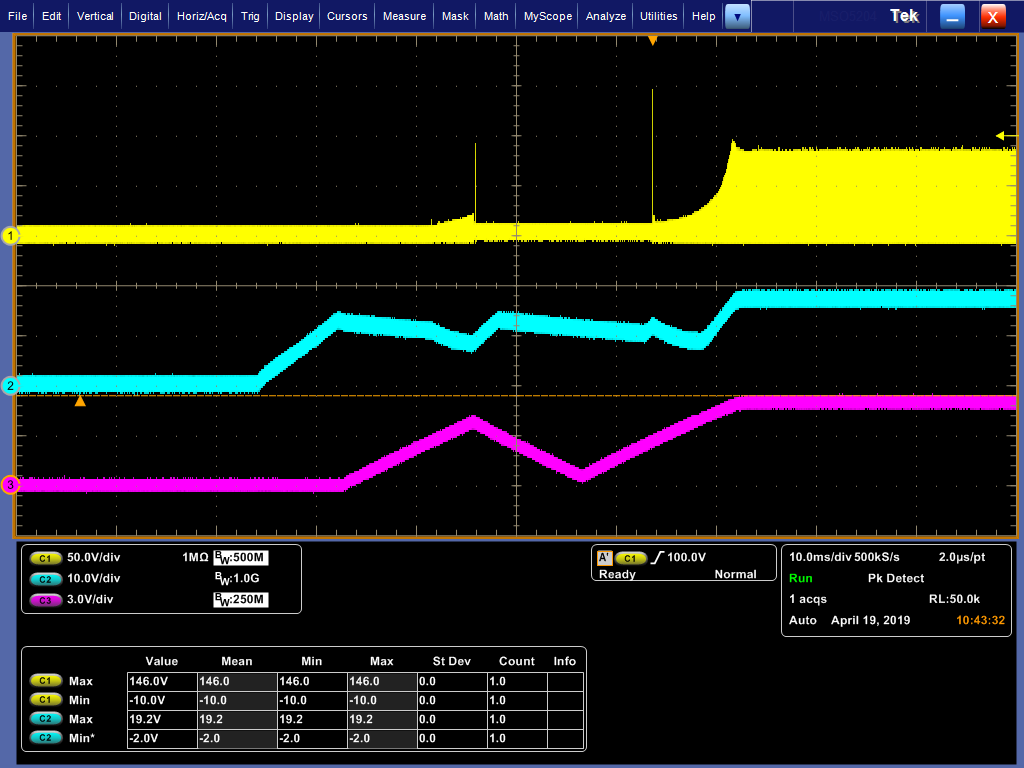Open the Utilities menu
Viewport: 1024px width, 768px height.
point(658,16)
